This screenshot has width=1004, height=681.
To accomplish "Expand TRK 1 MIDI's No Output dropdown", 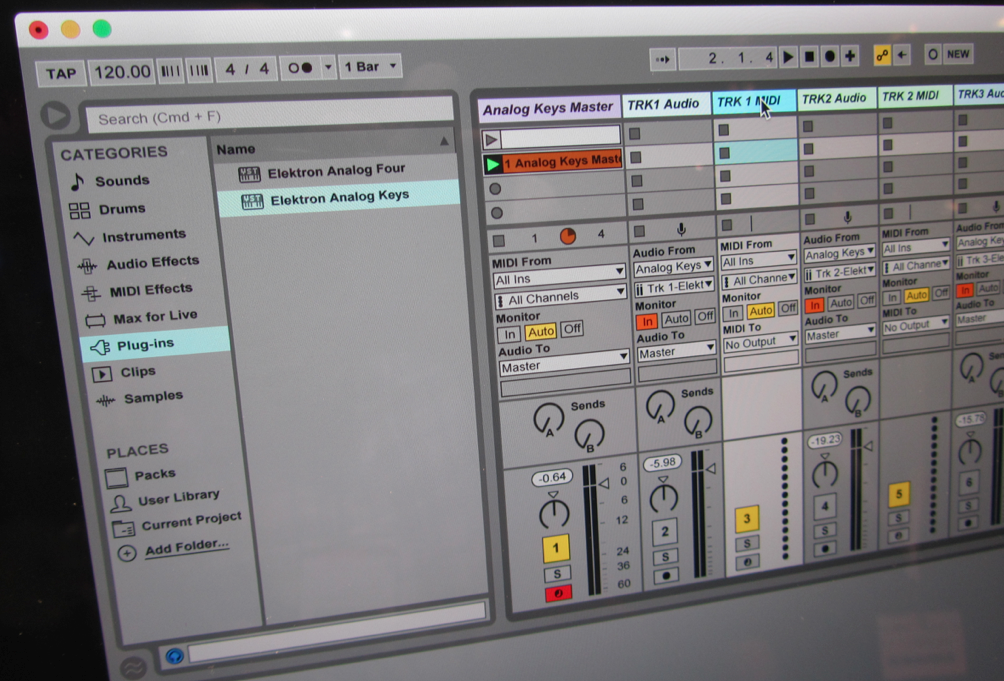I will click(x=761, y=342).
